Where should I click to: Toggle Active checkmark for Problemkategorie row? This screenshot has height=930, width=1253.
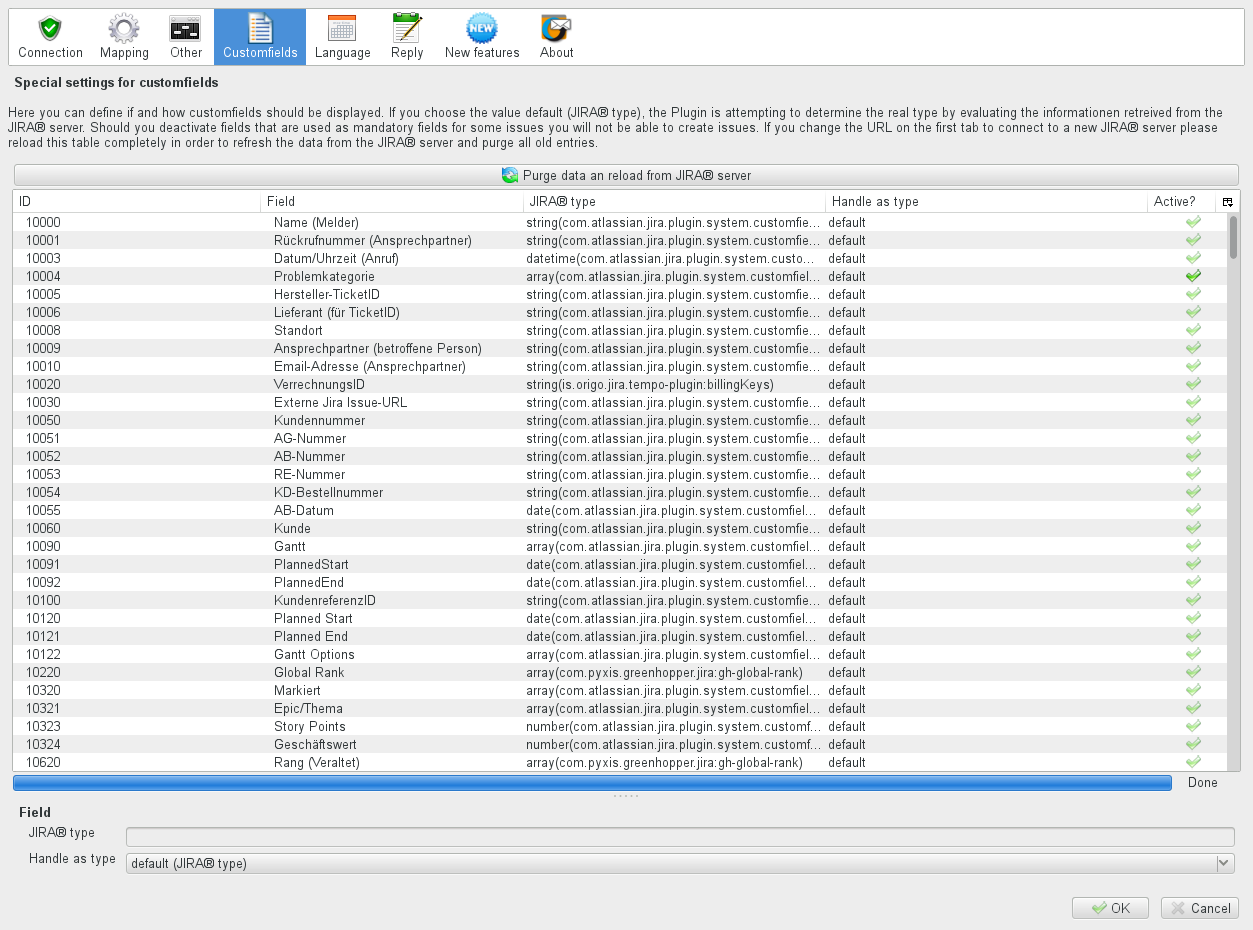(1193, 276)
